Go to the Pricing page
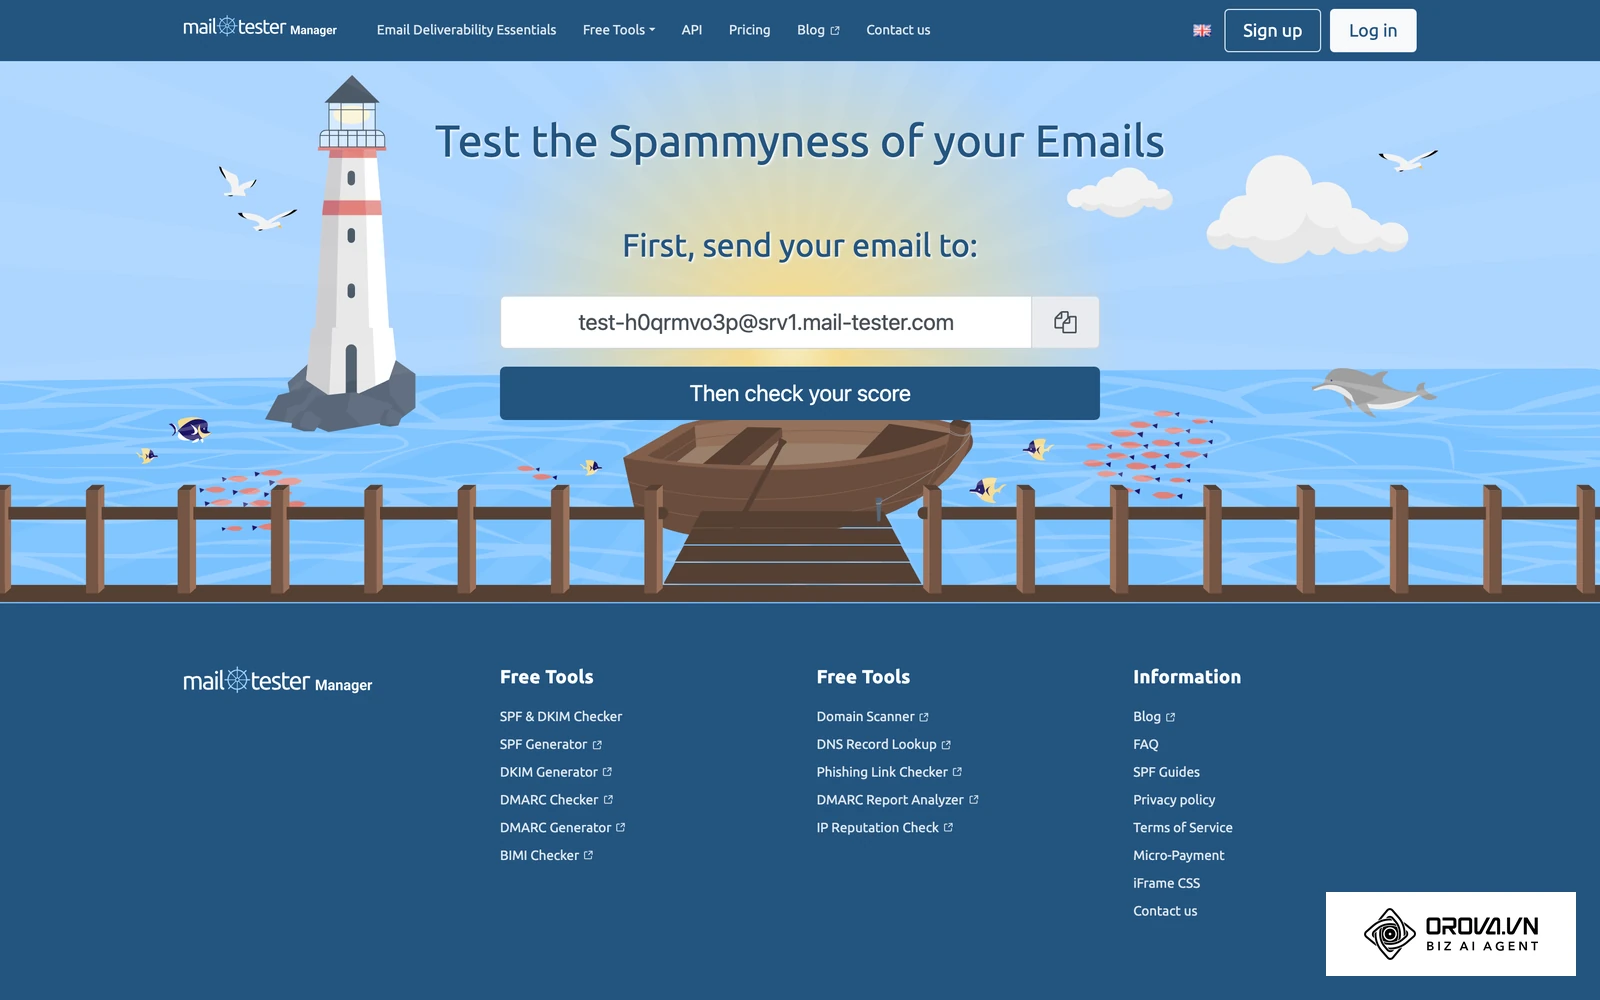 [x=749, y=30]
